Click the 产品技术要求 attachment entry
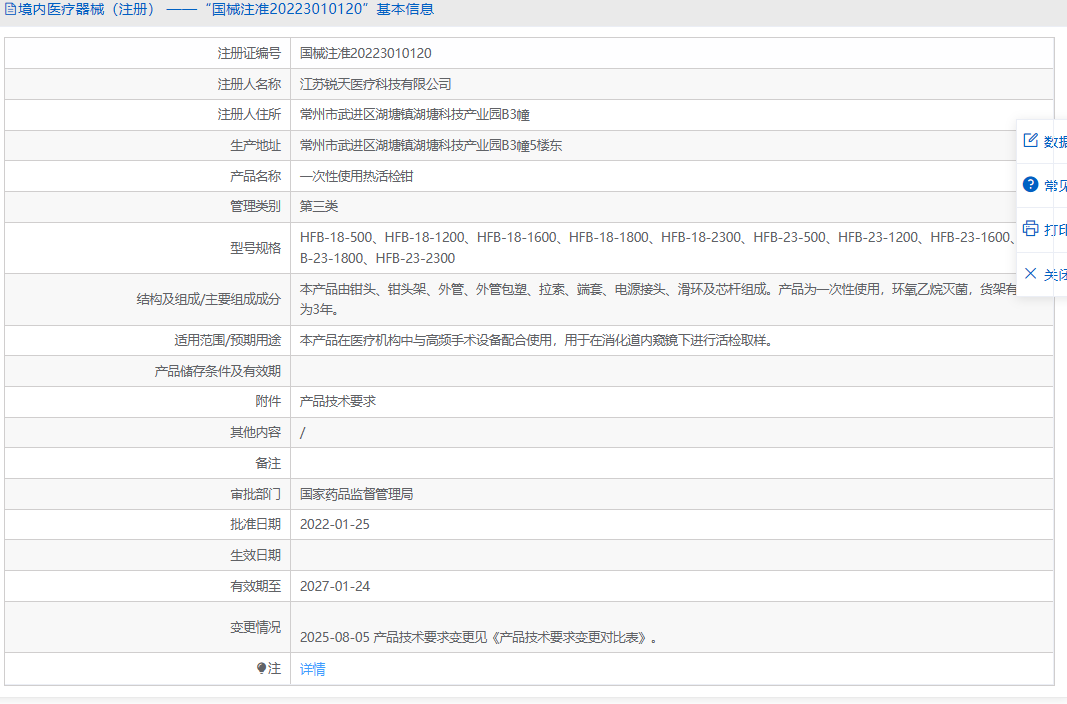Screen dimensions: 1067x704 coord(338,401)
